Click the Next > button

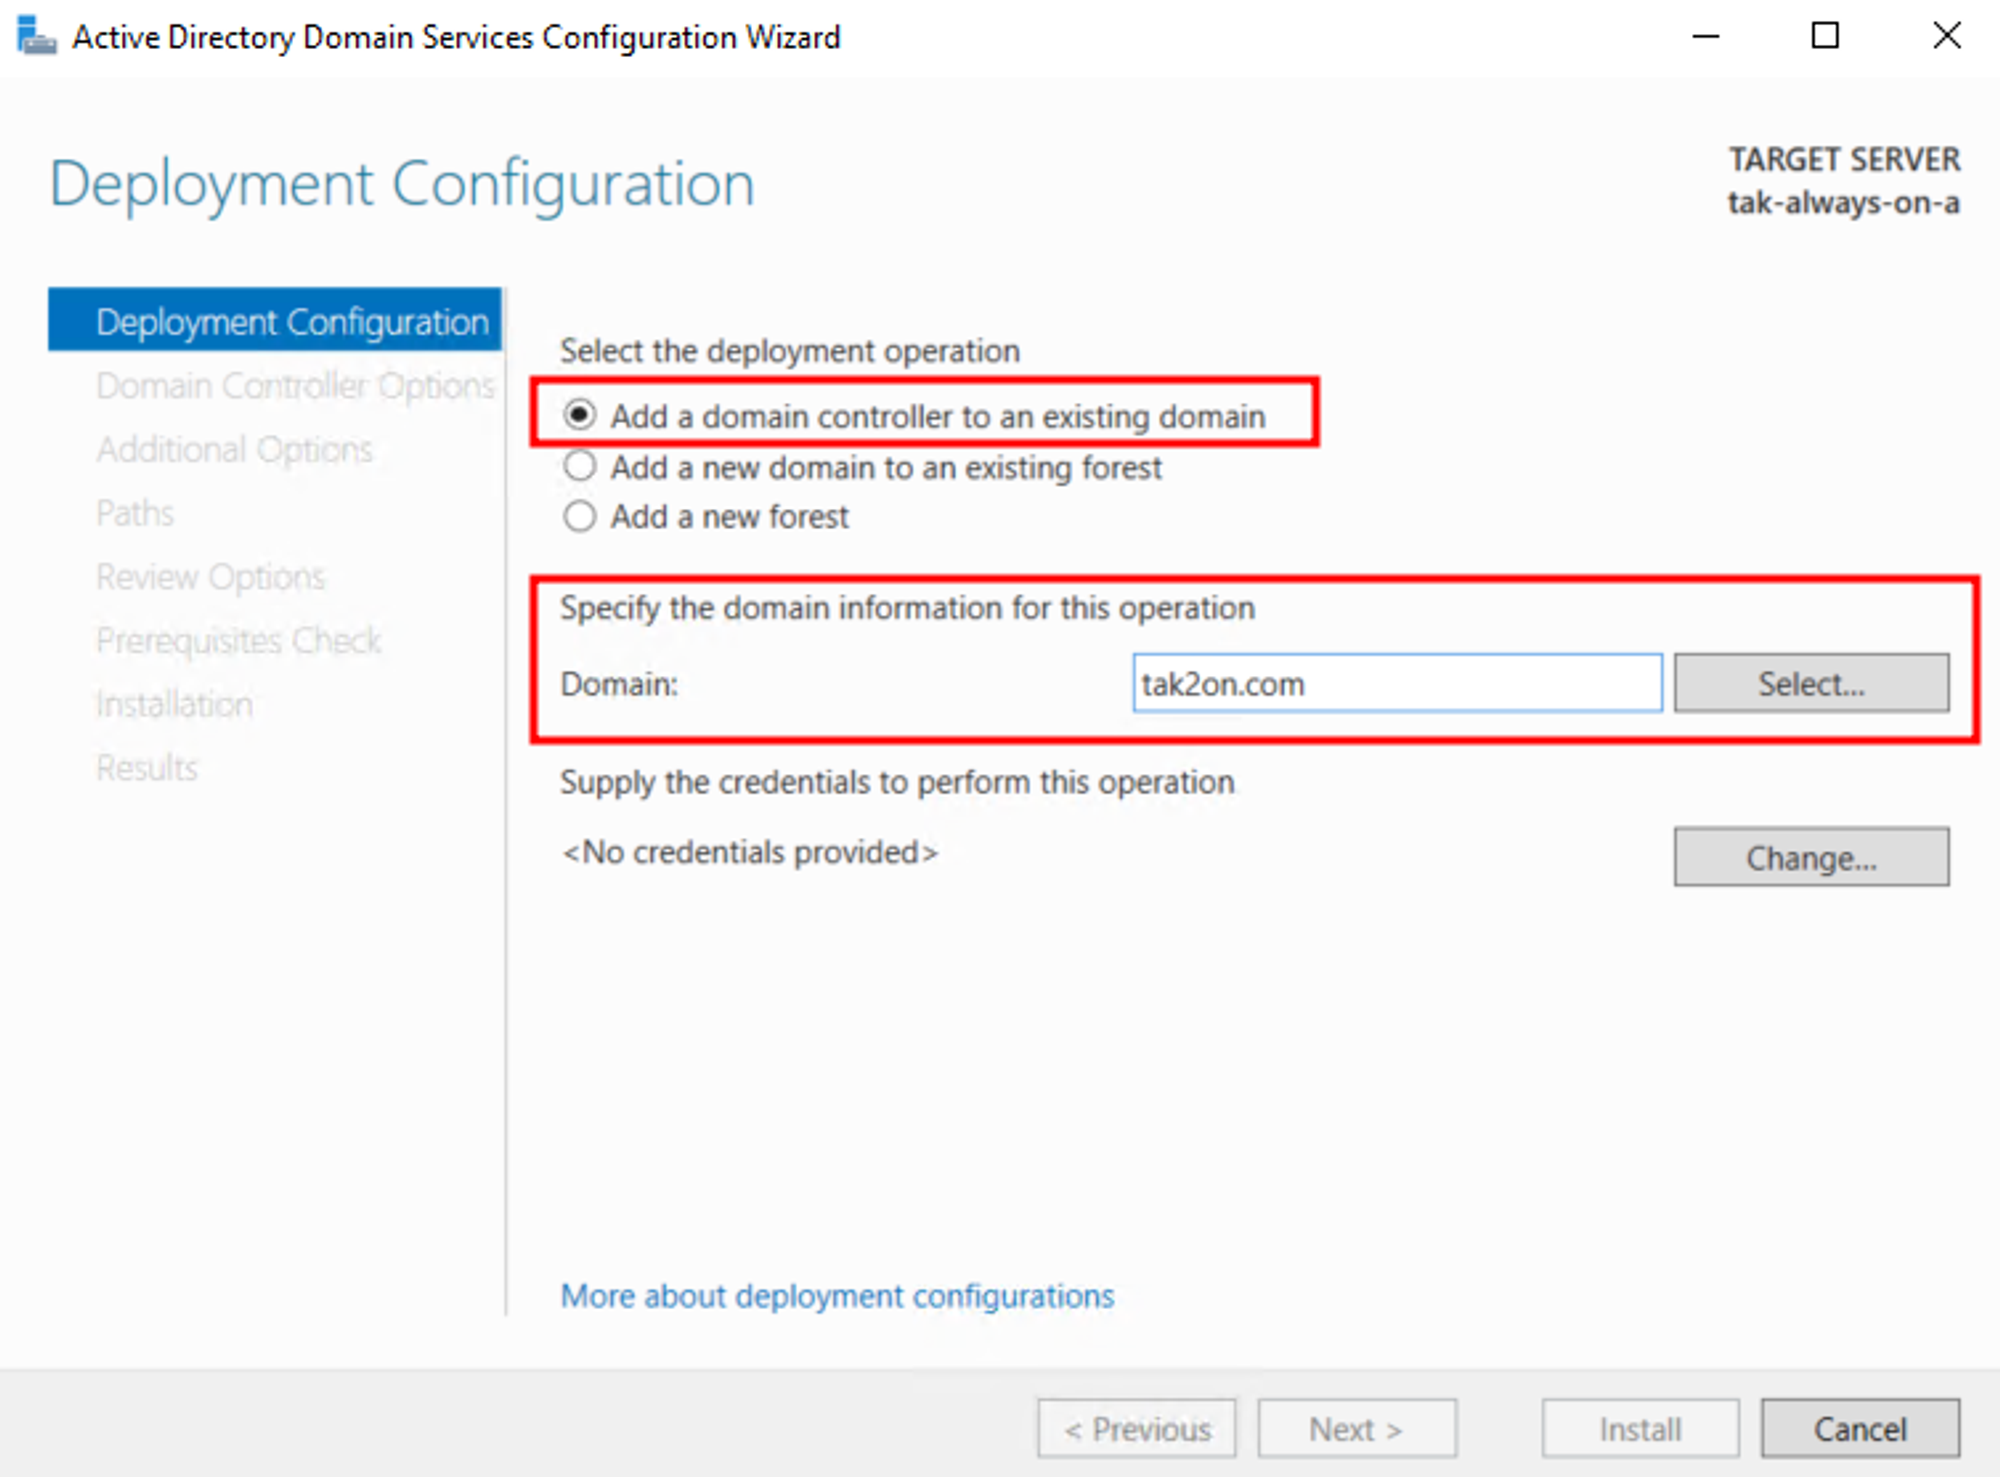1356,1429
